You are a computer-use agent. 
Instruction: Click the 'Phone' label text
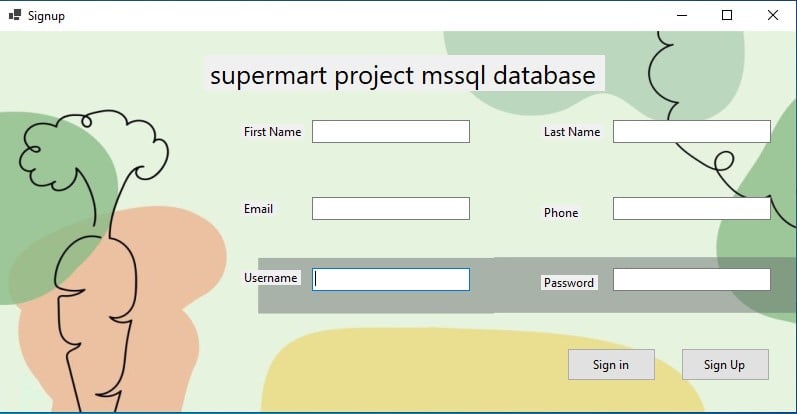[561, 213]
